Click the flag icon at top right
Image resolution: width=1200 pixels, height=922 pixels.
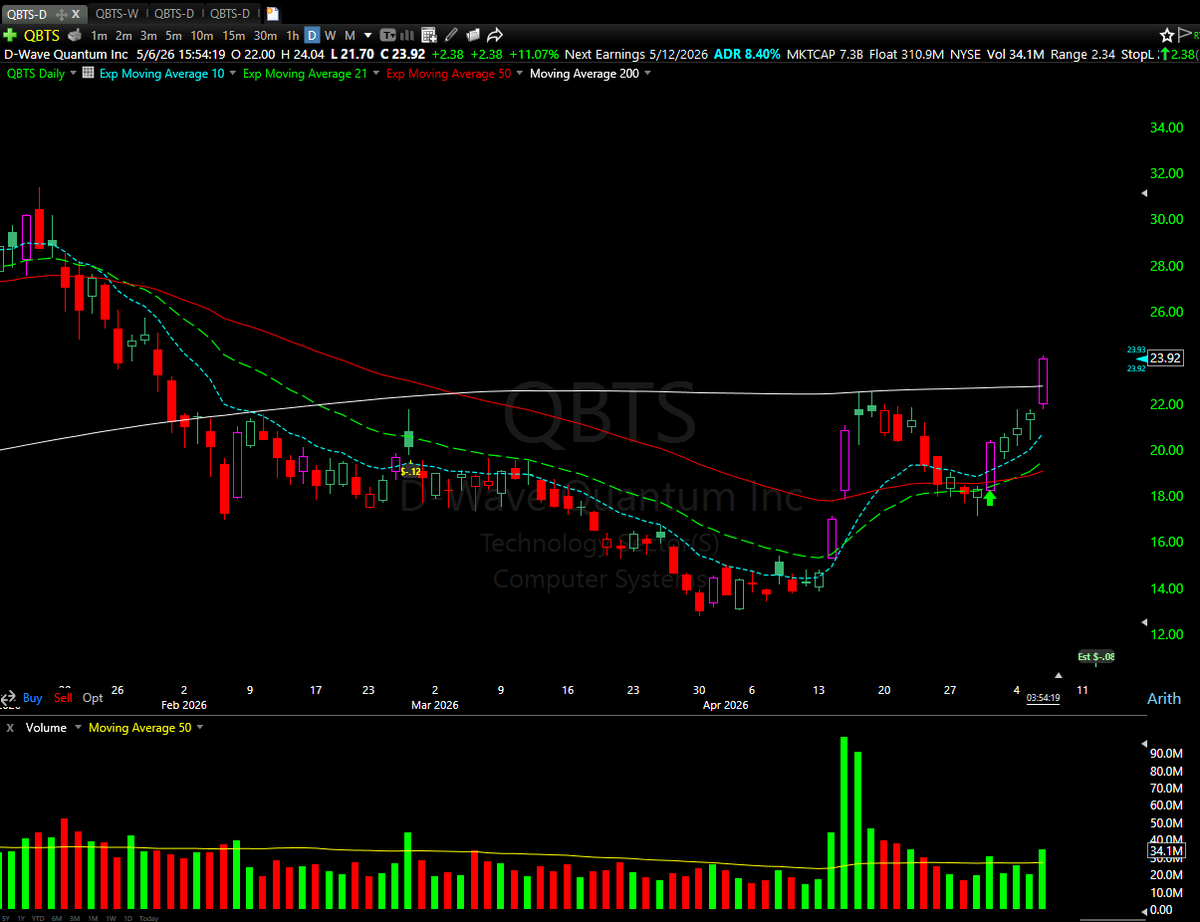[x=1184, y=35]
